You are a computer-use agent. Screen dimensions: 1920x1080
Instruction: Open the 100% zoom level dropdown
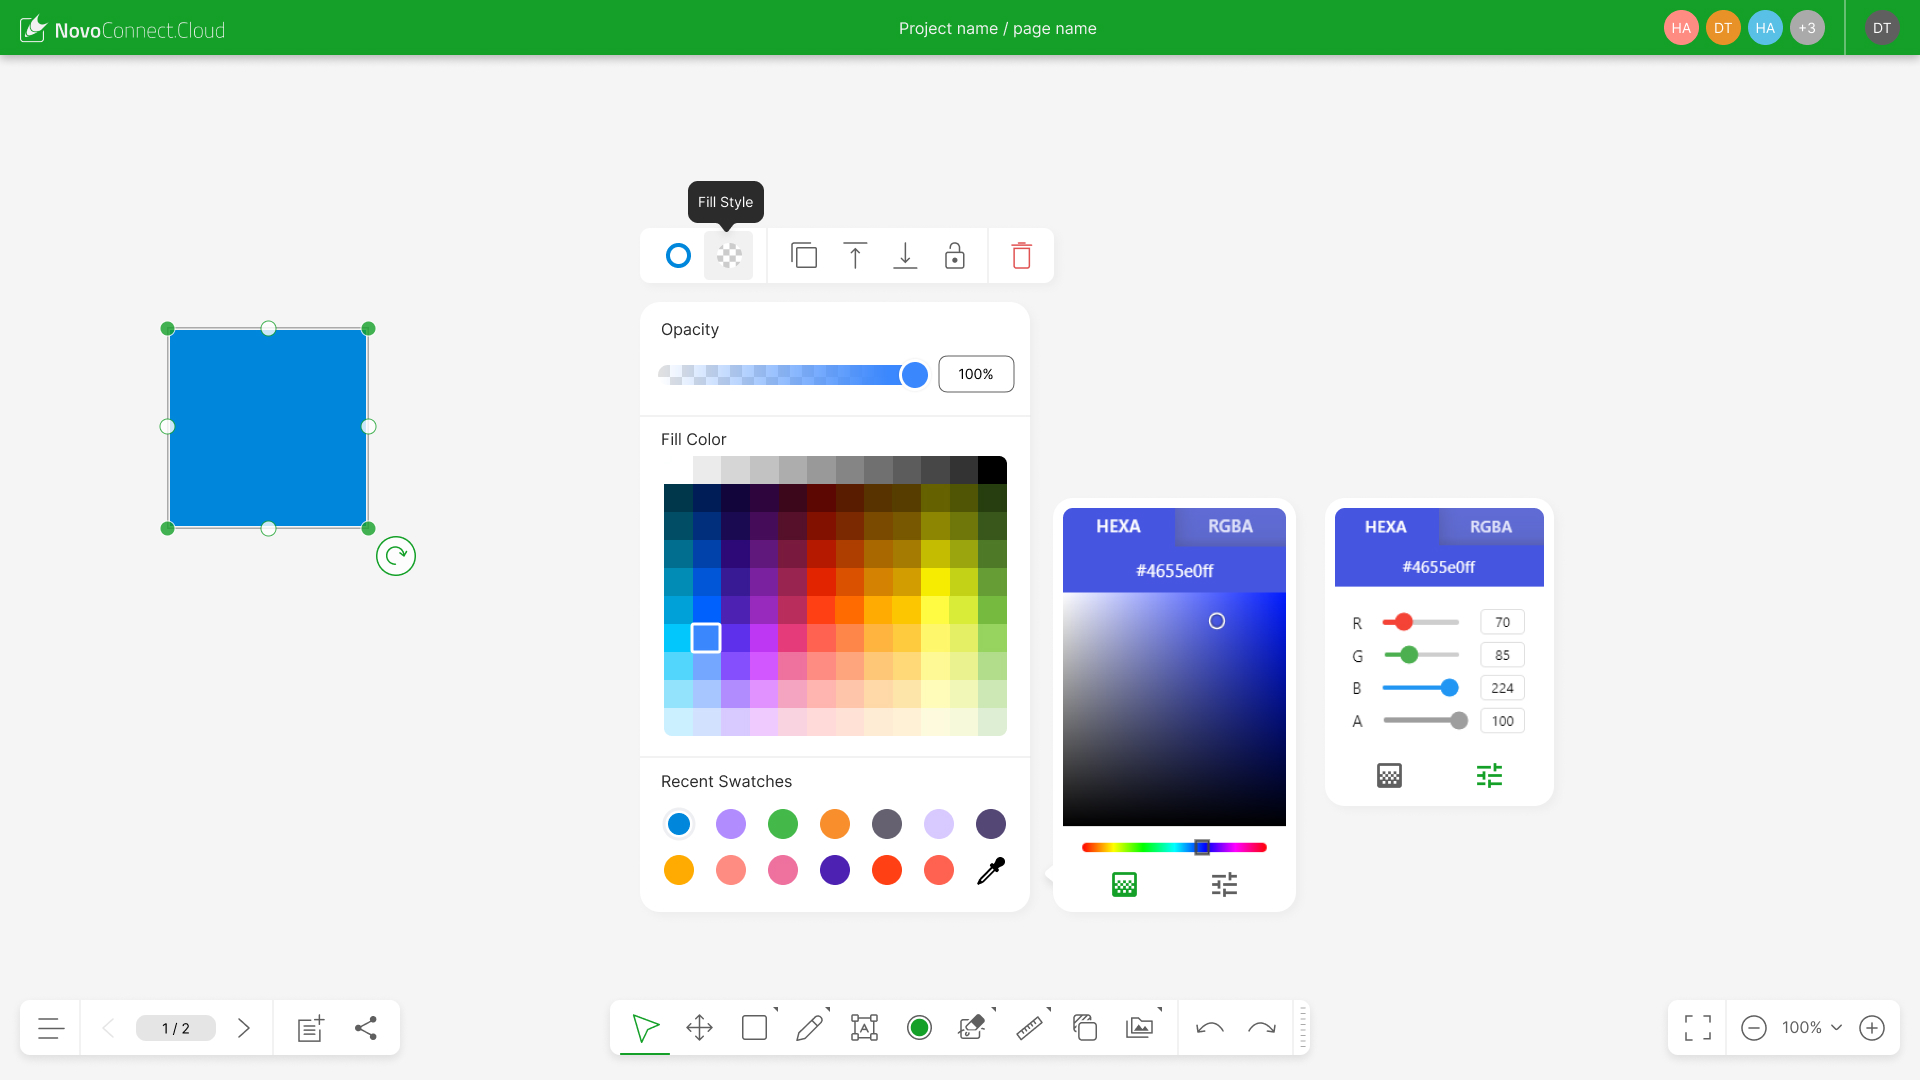1811,1028
